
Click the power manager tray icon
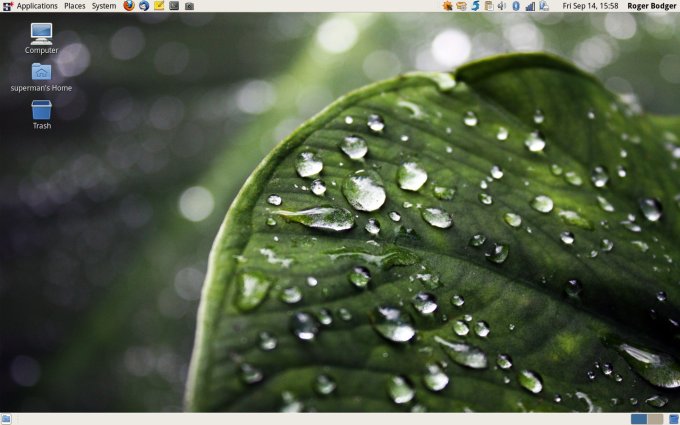point(544,6)
